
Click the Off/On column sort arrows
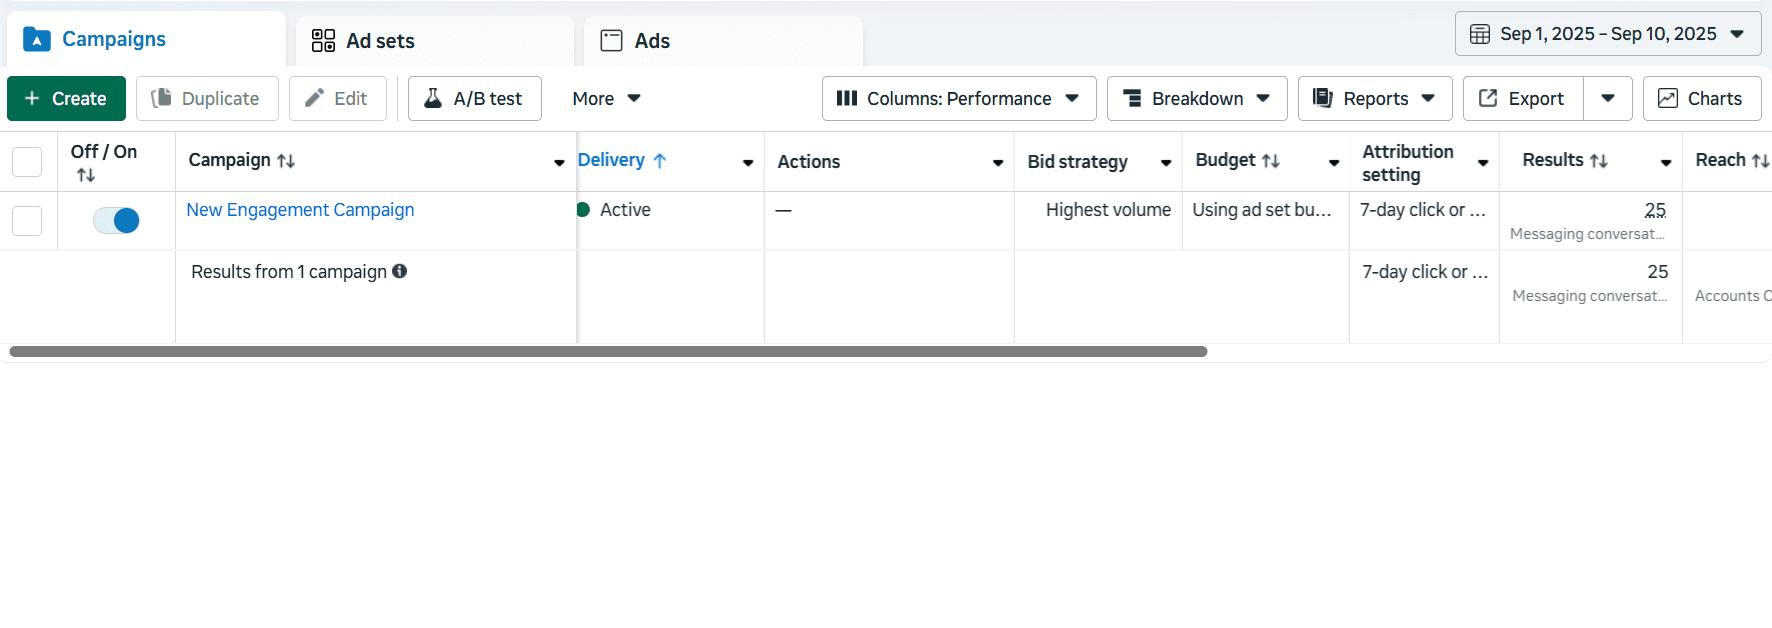[86, 175]
